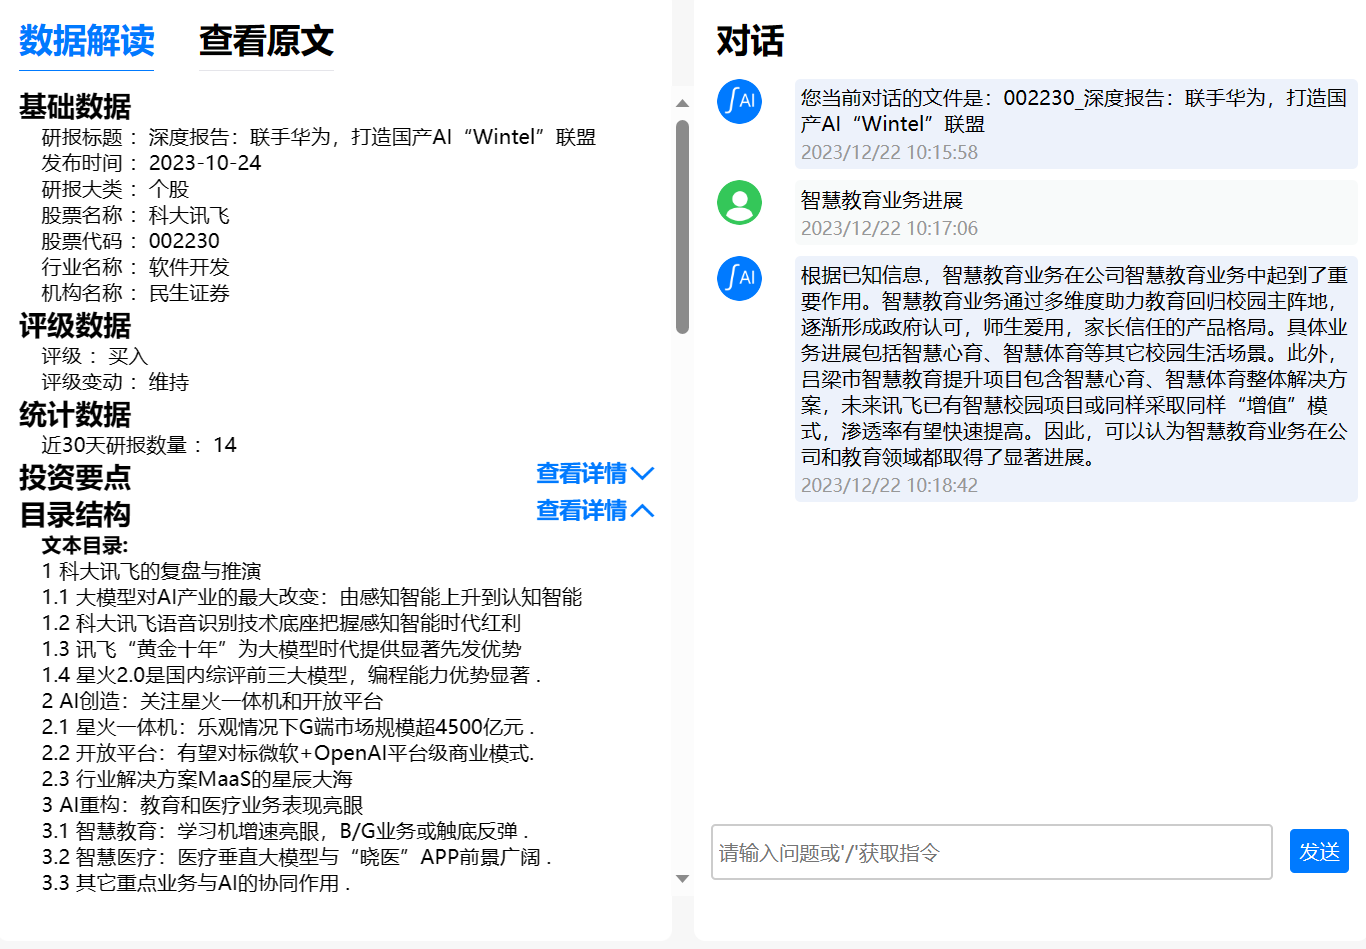This screenshot has width=1366, height=949.
Task: Click the stock name 科大讯飞
Action: click(189, 215)
